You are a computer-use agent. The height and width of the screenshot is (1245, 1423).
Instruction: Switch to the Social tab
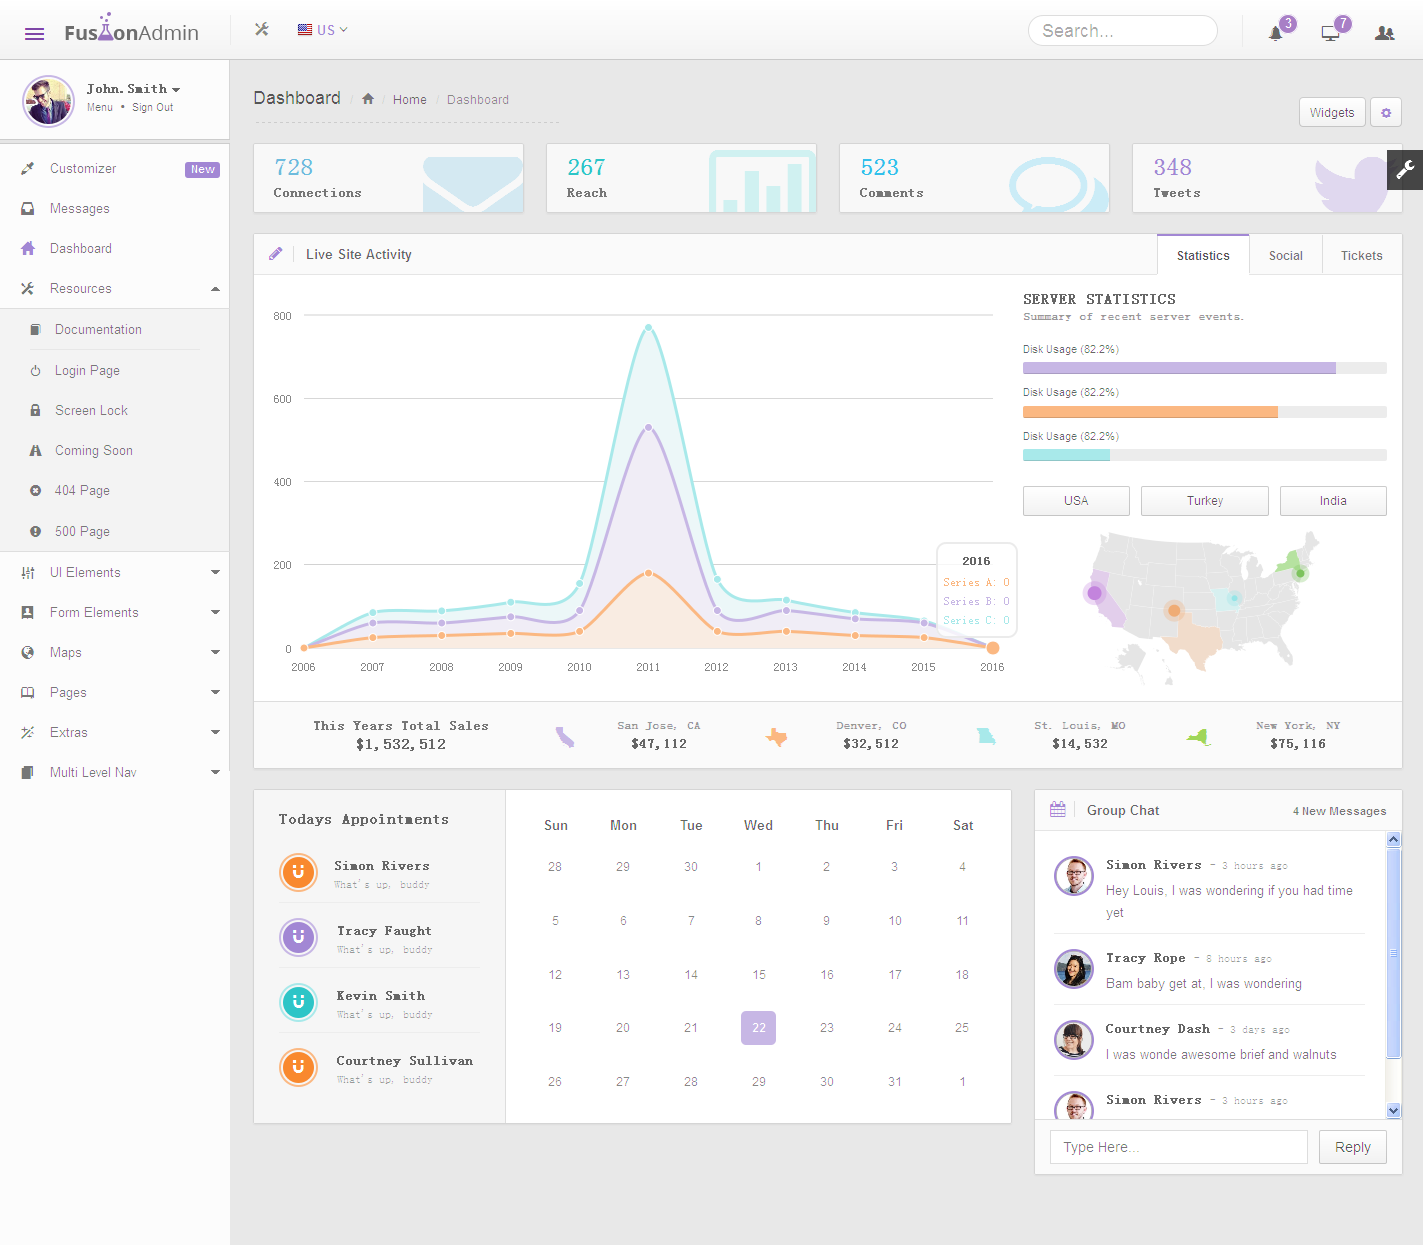point(1285,256)
